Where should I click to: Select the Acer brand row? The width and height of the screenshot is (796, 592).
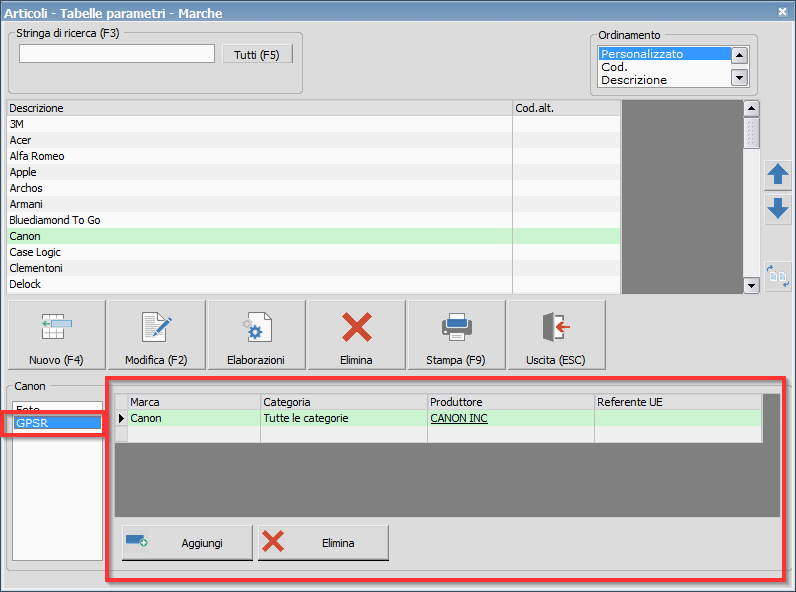(x=314, y=140)
